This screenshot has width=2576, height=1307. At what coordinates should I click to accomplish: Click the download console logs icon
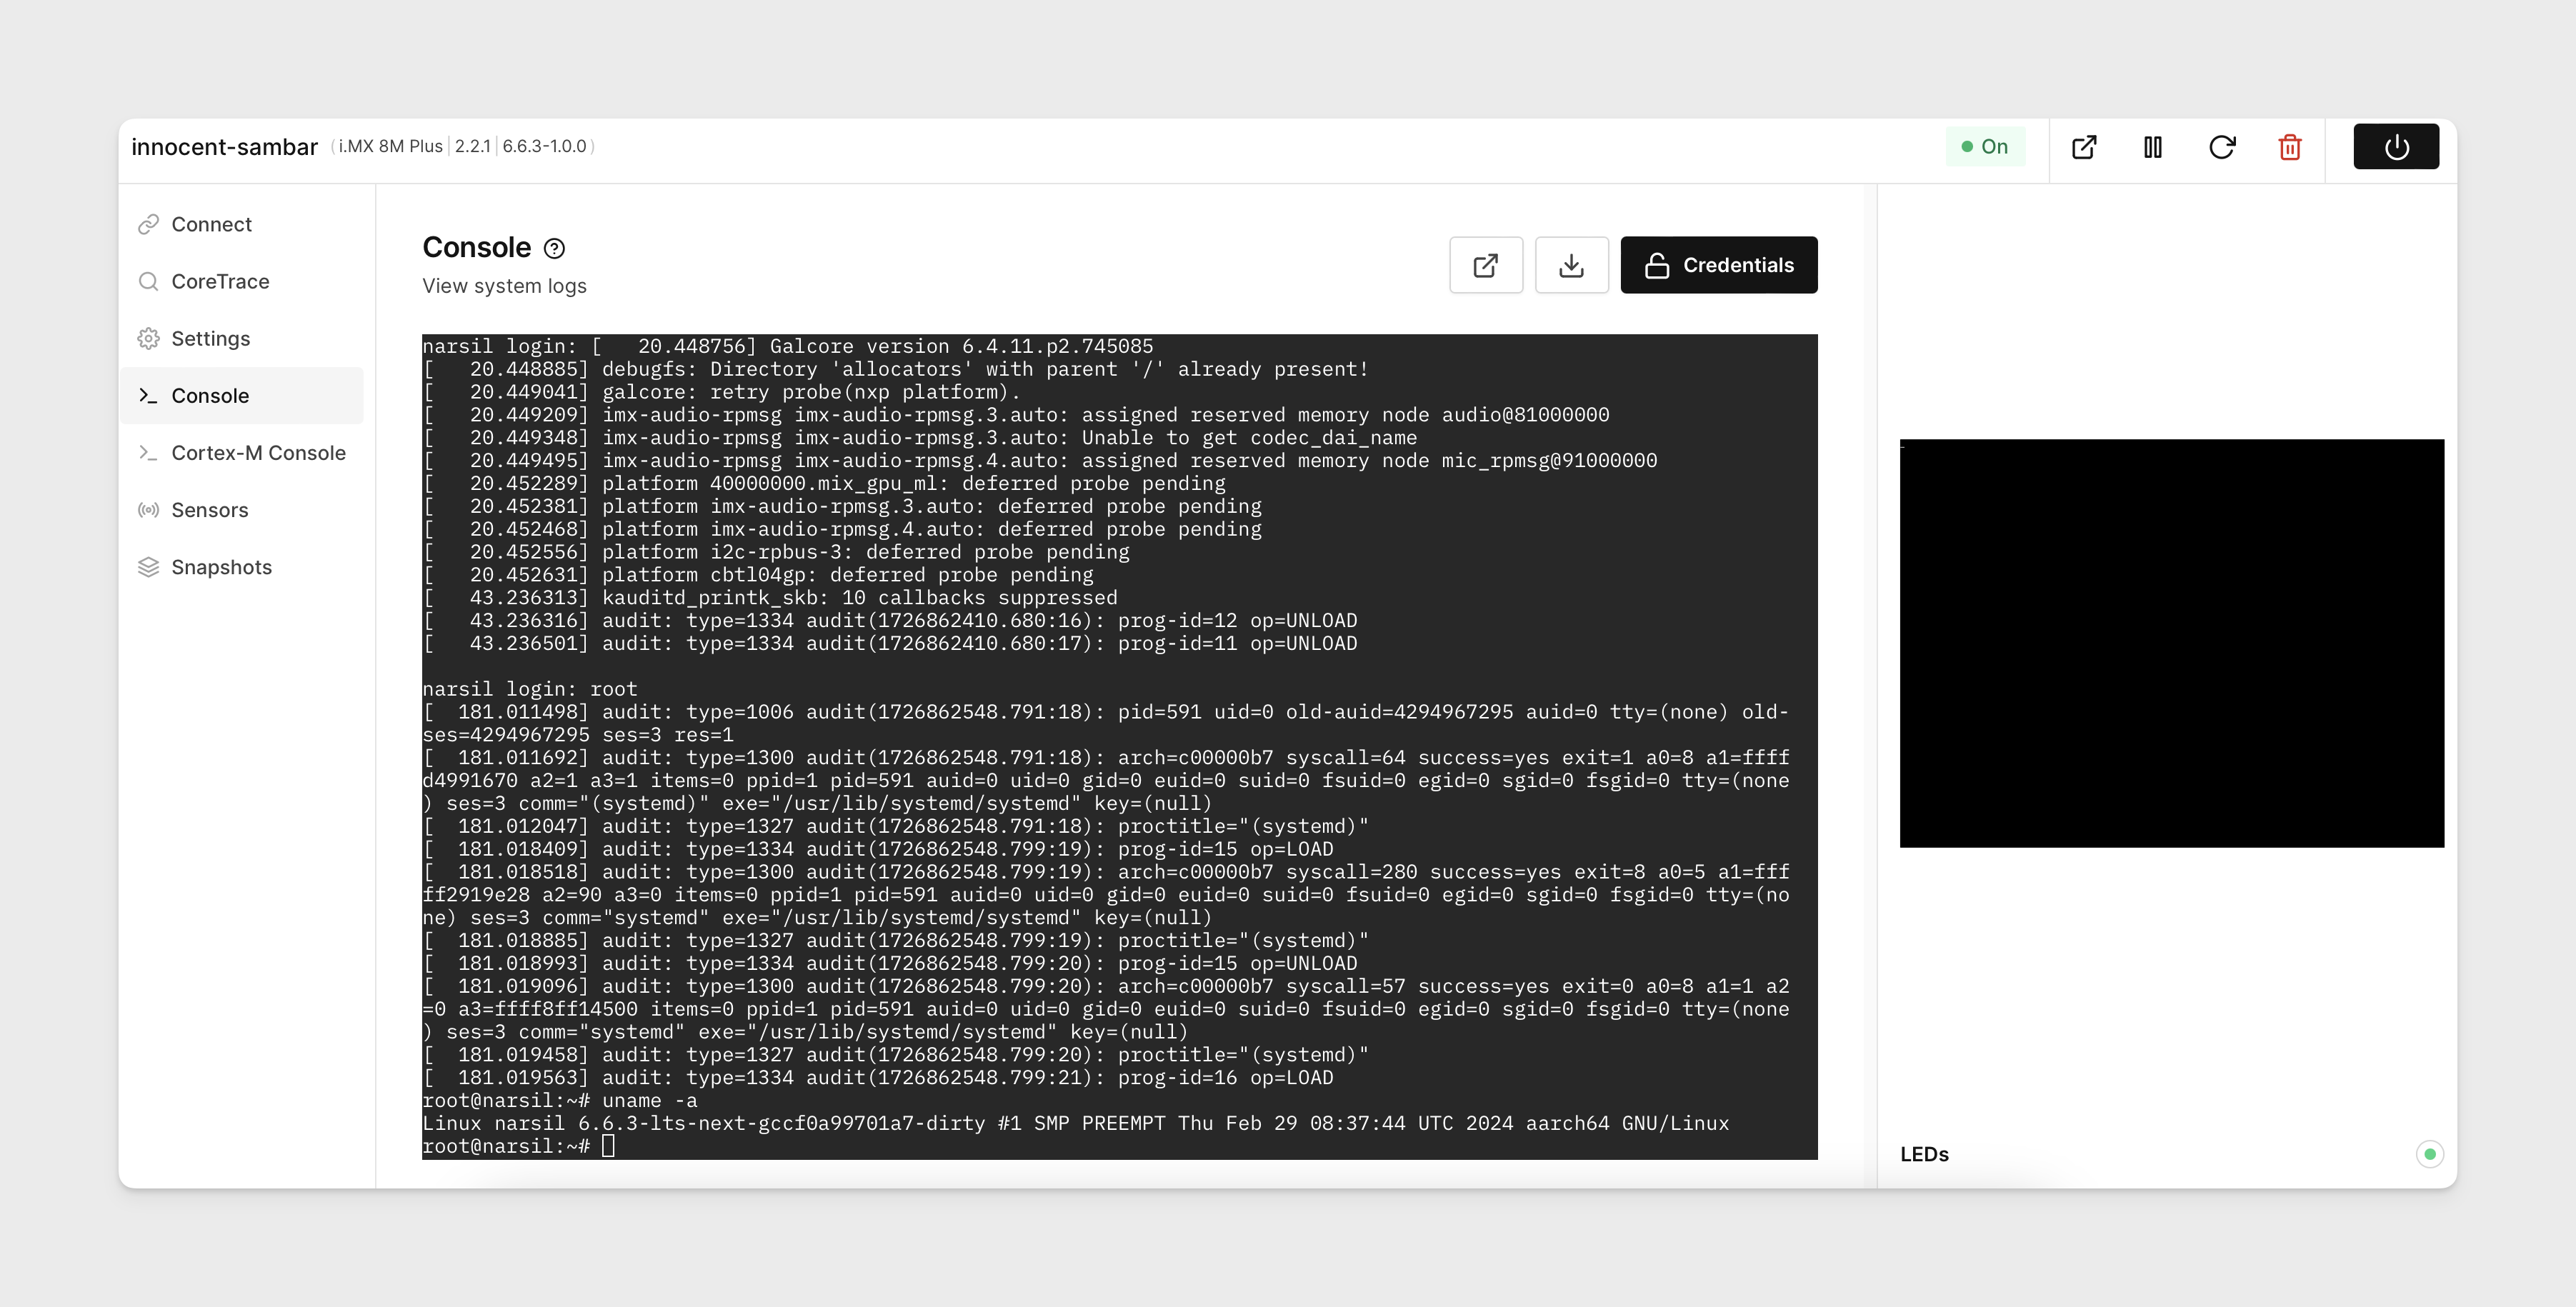[1569, 264]
